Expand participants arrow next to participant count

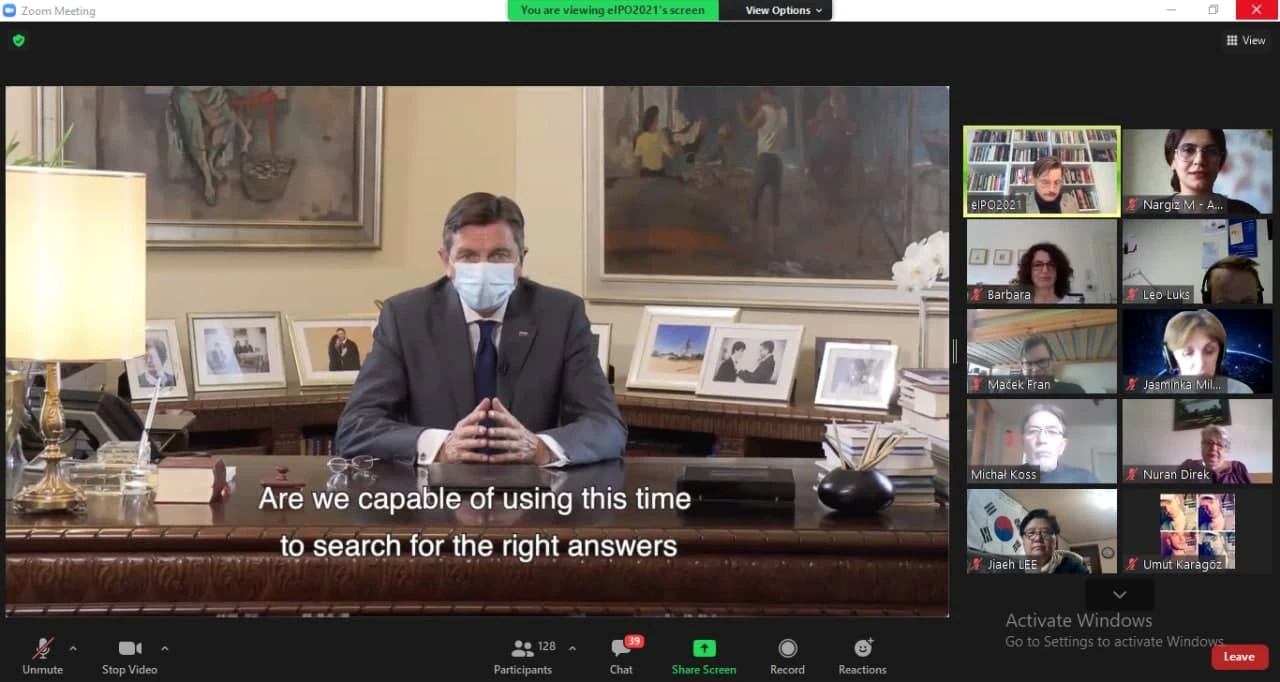point(572,648)
